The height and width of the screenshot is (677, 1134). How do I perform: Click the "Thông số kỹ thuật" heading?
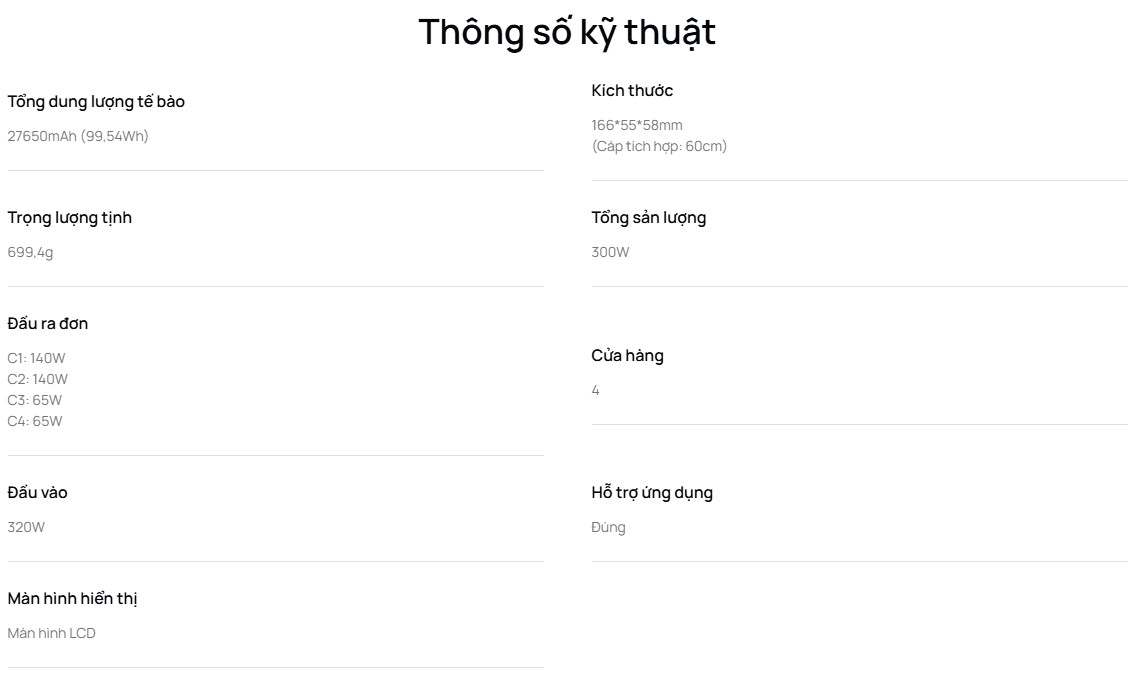tap(567, 32)
